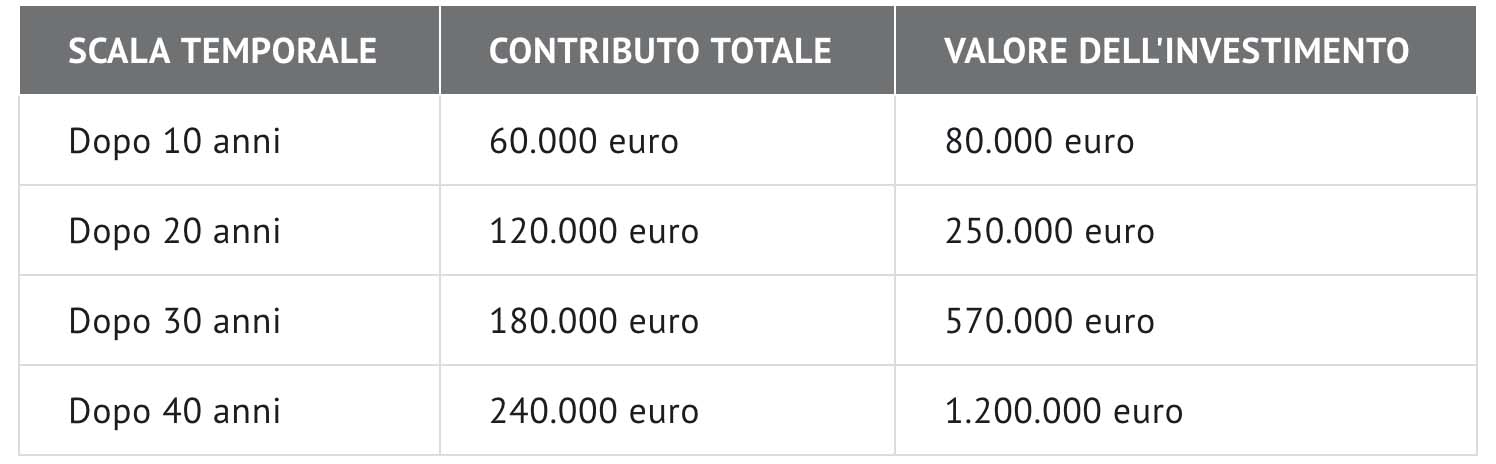
Task: Select the 'Dopo 30 anni' cell
Action: [174, 321]
